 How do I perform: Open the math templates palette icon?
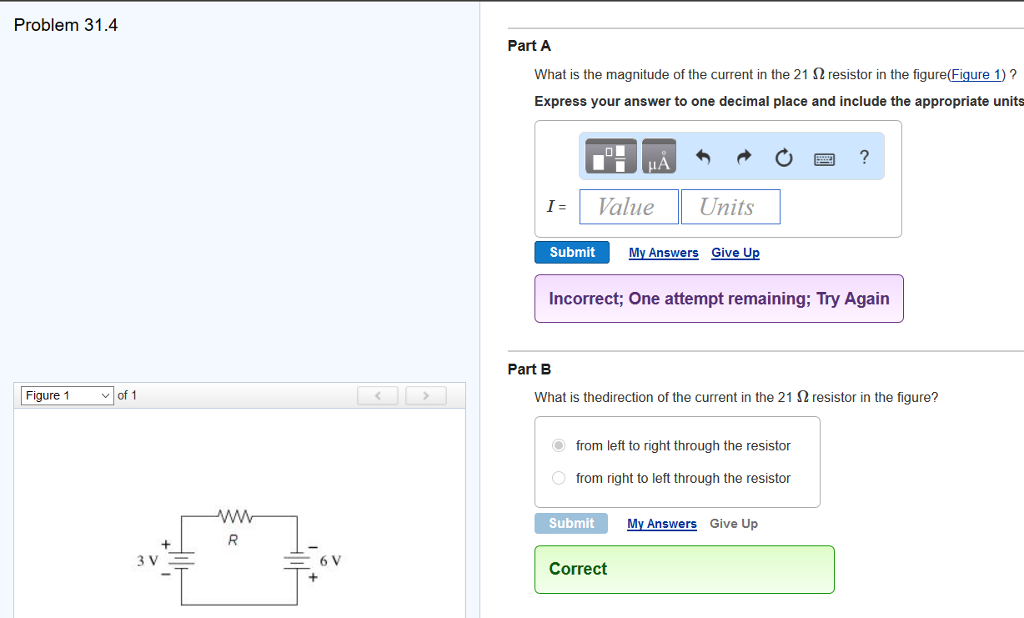609,156
